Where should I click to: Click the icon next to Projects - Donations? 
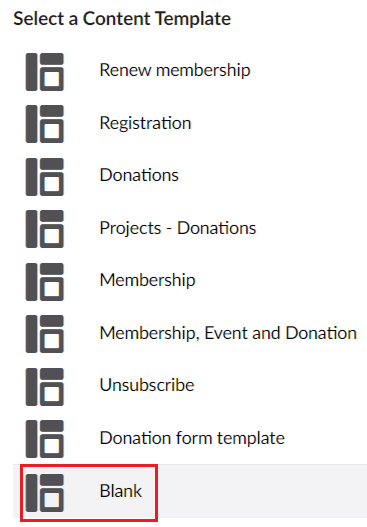45,229
